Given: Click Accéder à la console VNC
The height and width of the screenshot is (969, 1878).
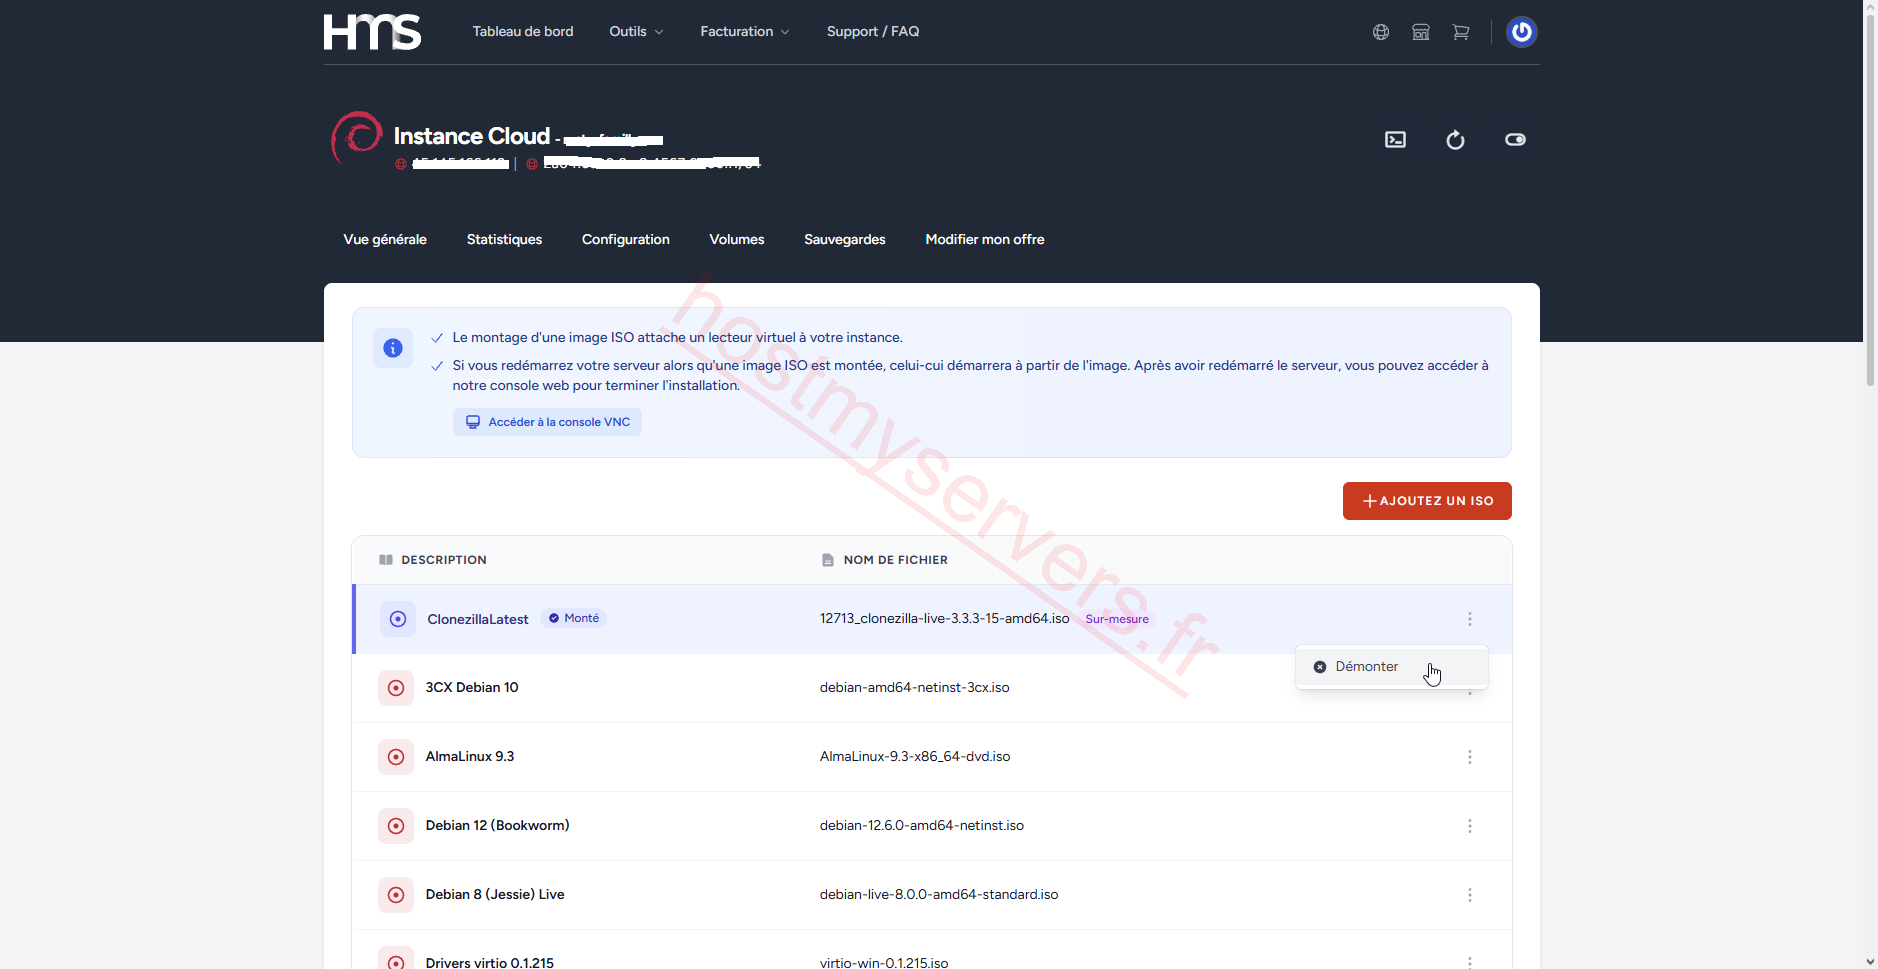Looking at the screenshot, I should 547,422.
